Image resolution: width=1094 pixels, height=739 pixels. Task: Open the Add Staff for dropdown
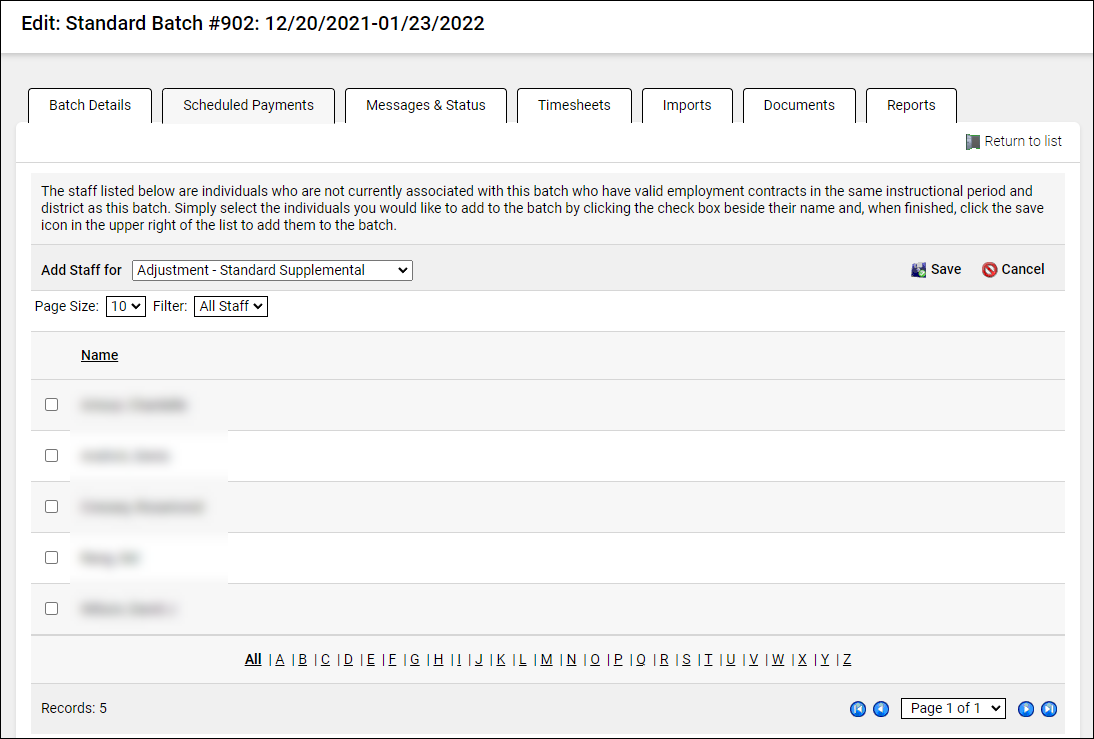point(271,270)
